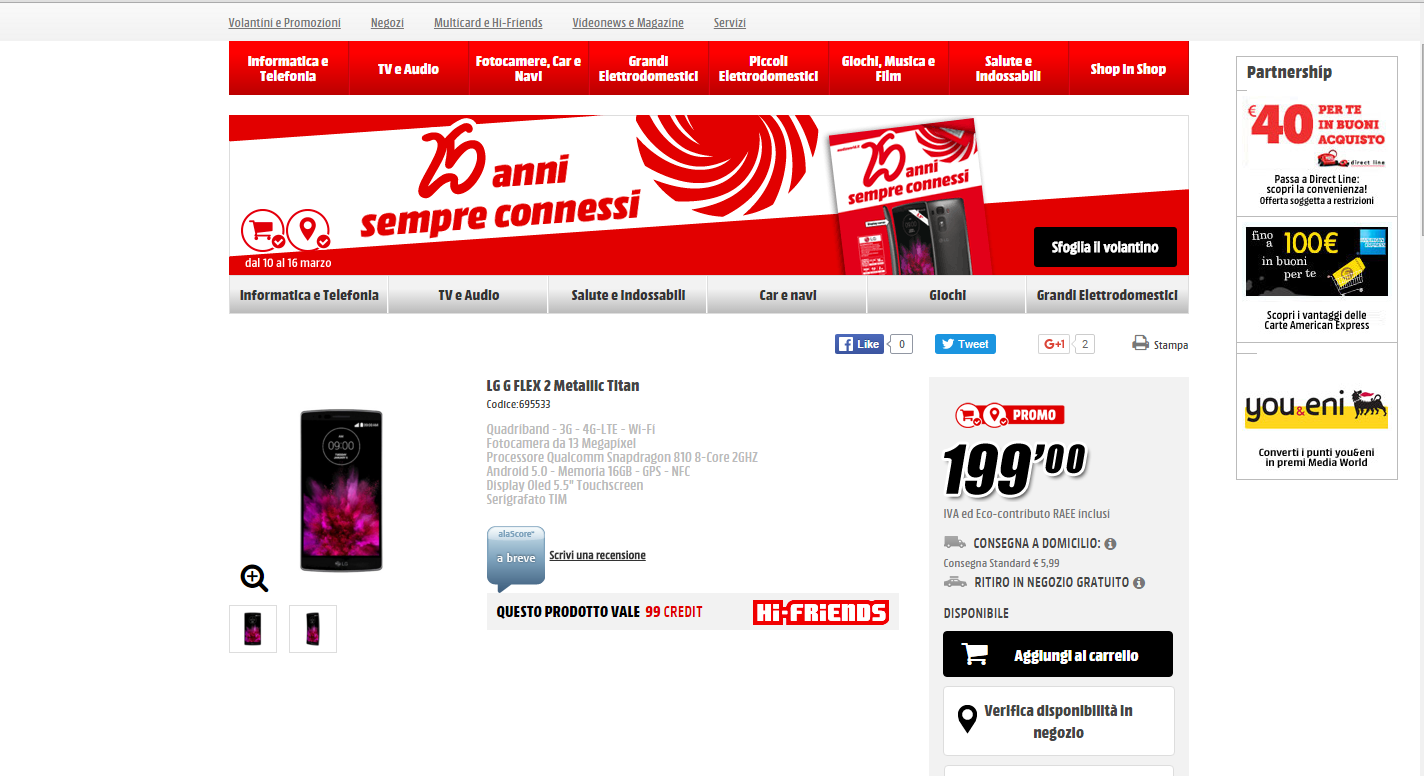
Task: Open the Volantini e Promozioni link
Action: click(284, 22)
